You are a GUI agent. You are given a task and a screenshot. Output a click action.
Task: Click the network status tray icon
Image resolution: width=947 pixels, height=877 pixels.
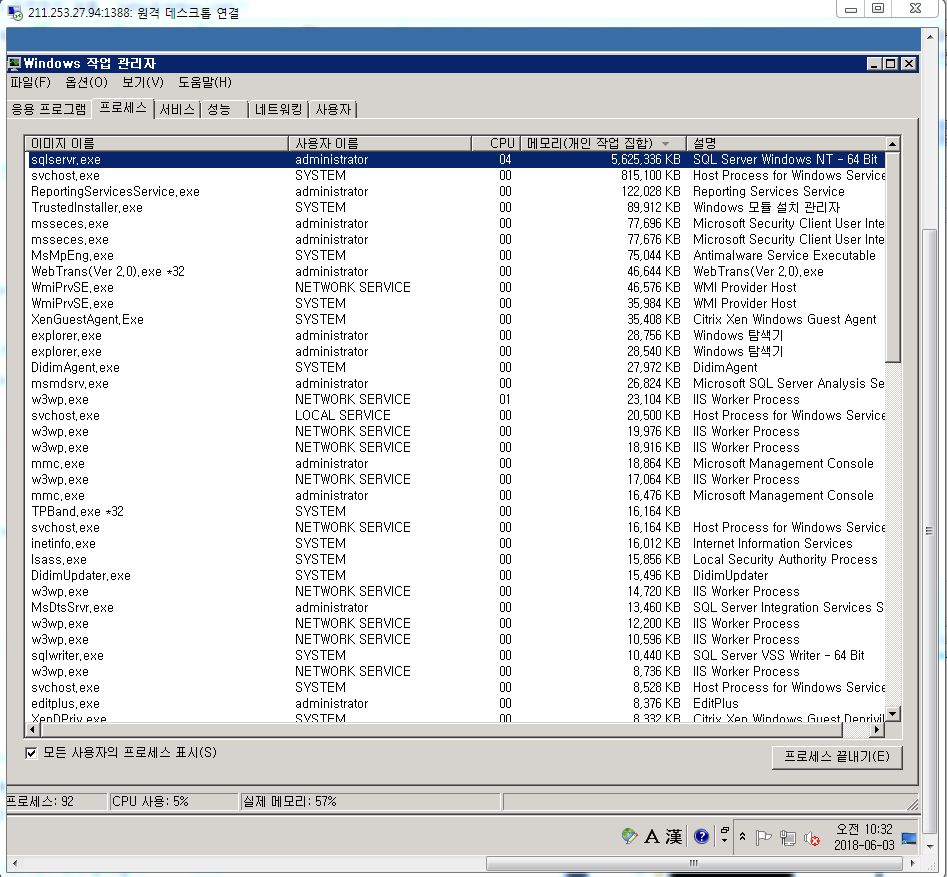pos(788,838)
